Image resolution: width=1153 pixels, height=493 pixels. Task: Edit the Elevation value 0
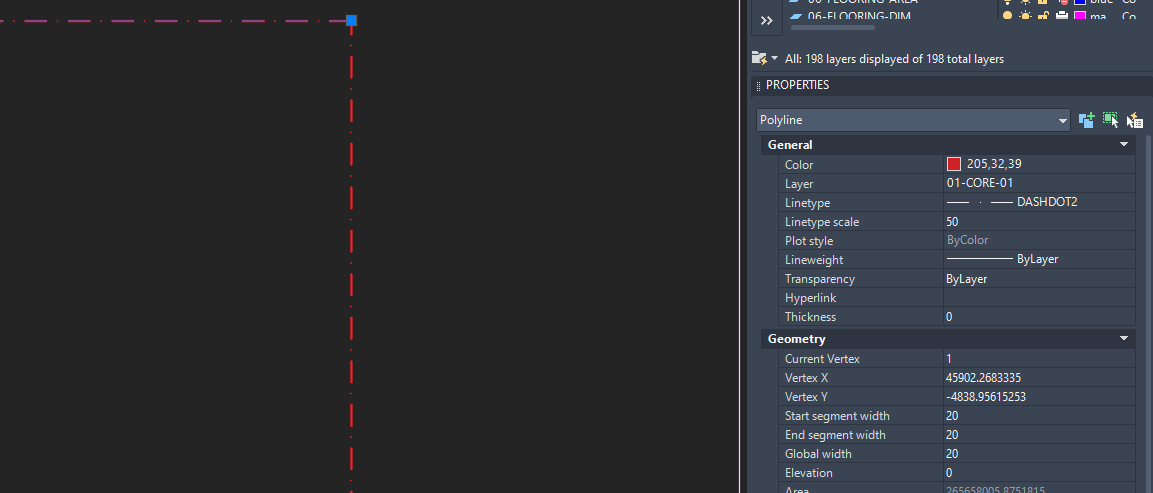click(x=1040, y=473)
